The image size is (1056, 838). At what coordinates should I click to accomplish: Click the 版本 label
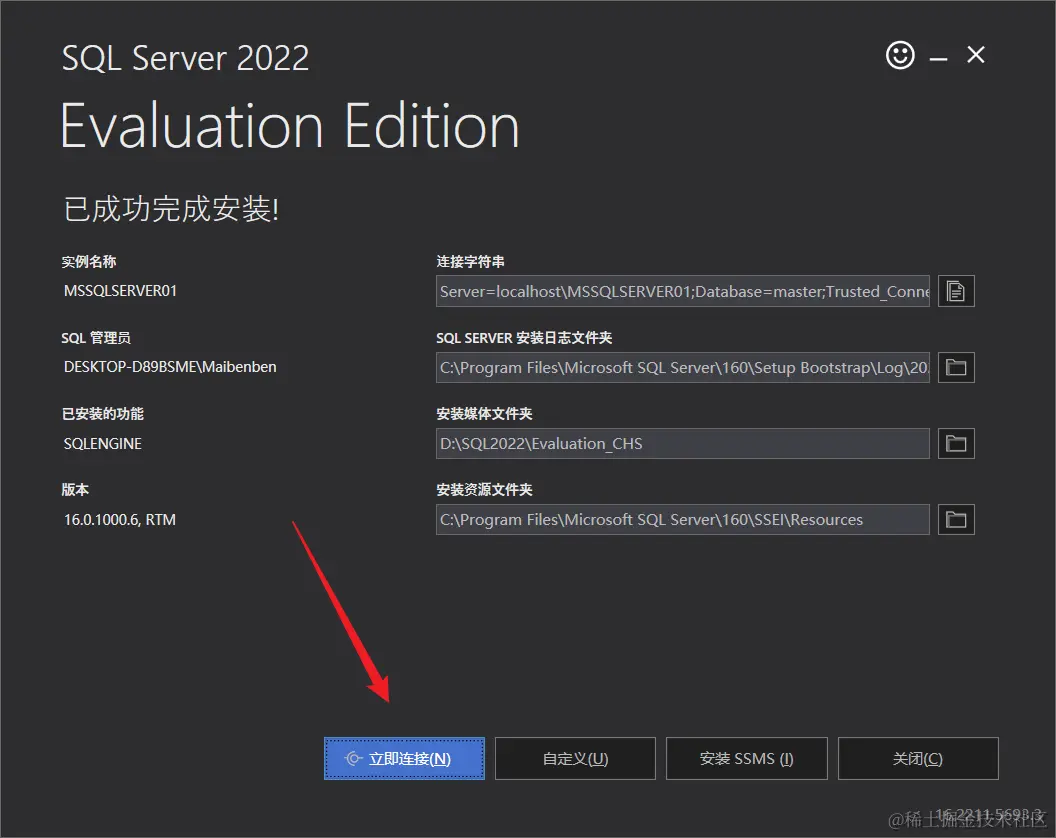pyautogui.click(x=75, y=490)
